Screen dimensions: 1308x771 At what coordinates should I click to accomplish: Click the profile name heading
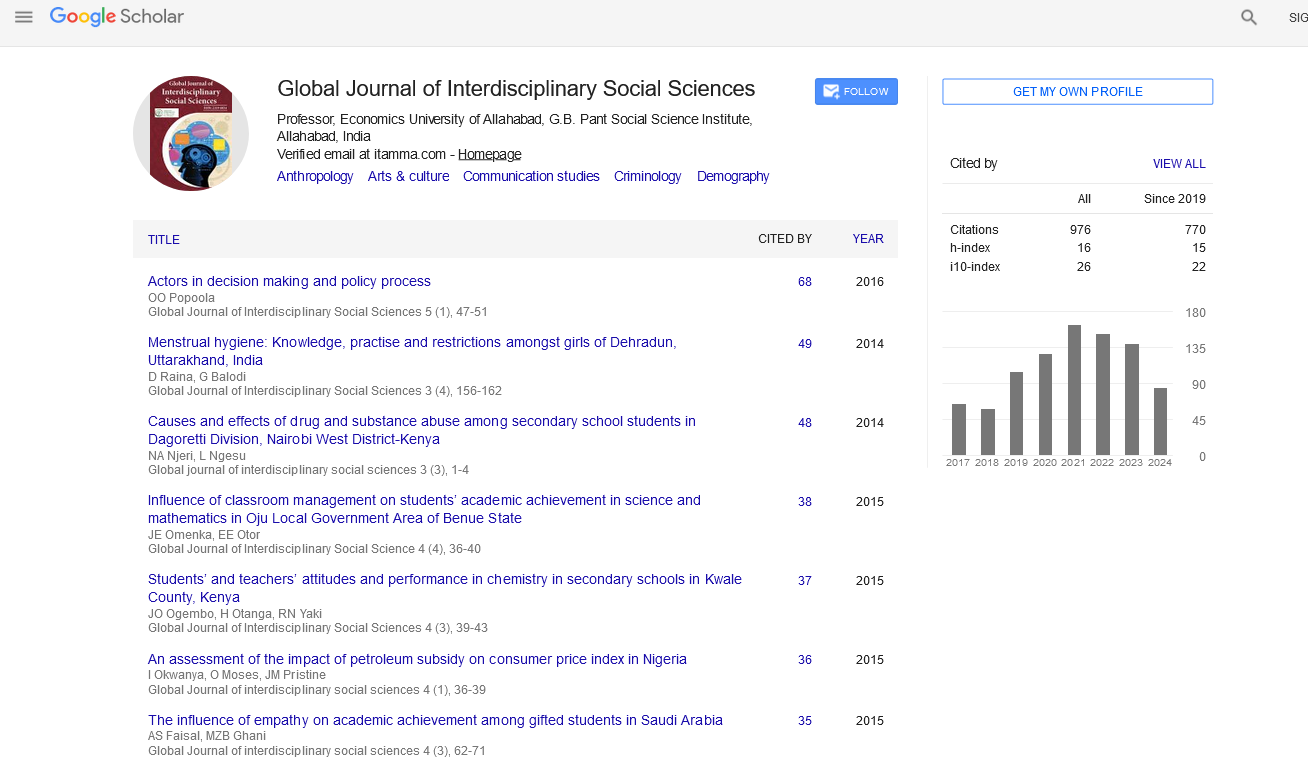(x=516, y=89)
